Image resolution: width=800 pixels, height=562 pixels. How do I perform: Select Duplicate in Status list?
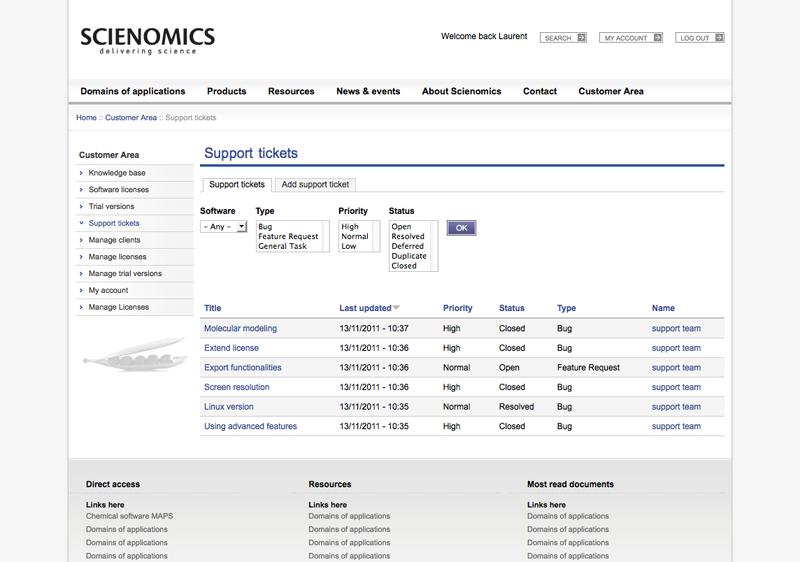tap(409, 256)
